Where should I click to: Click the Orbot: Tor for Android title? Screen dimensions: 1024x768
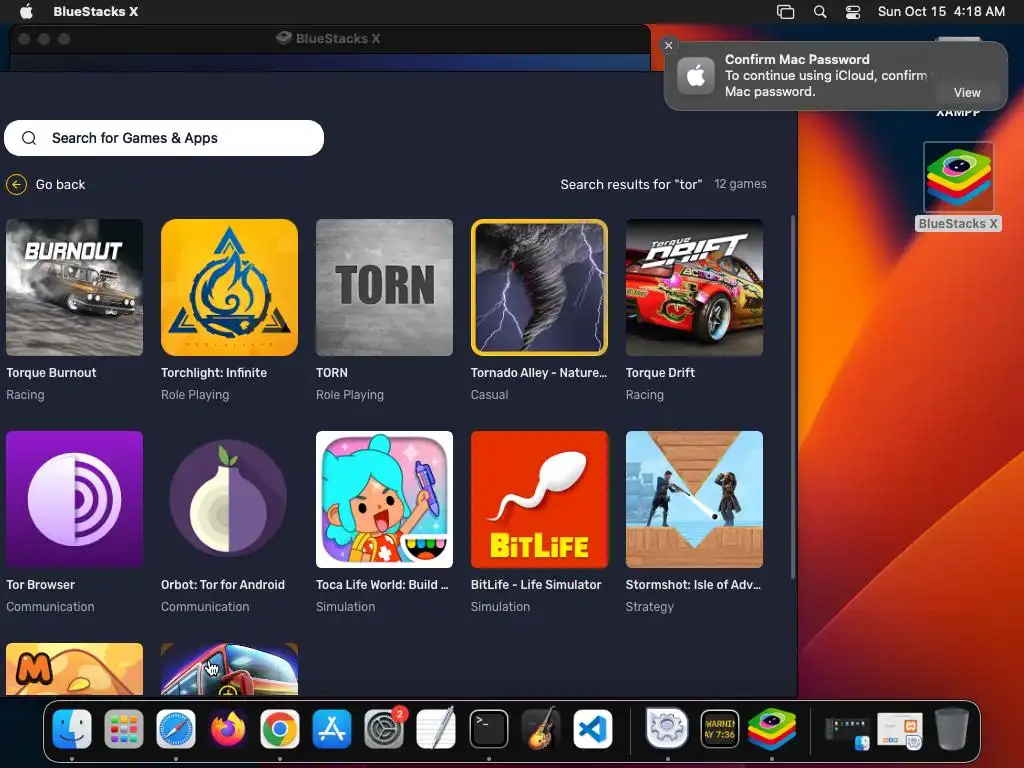223,585
